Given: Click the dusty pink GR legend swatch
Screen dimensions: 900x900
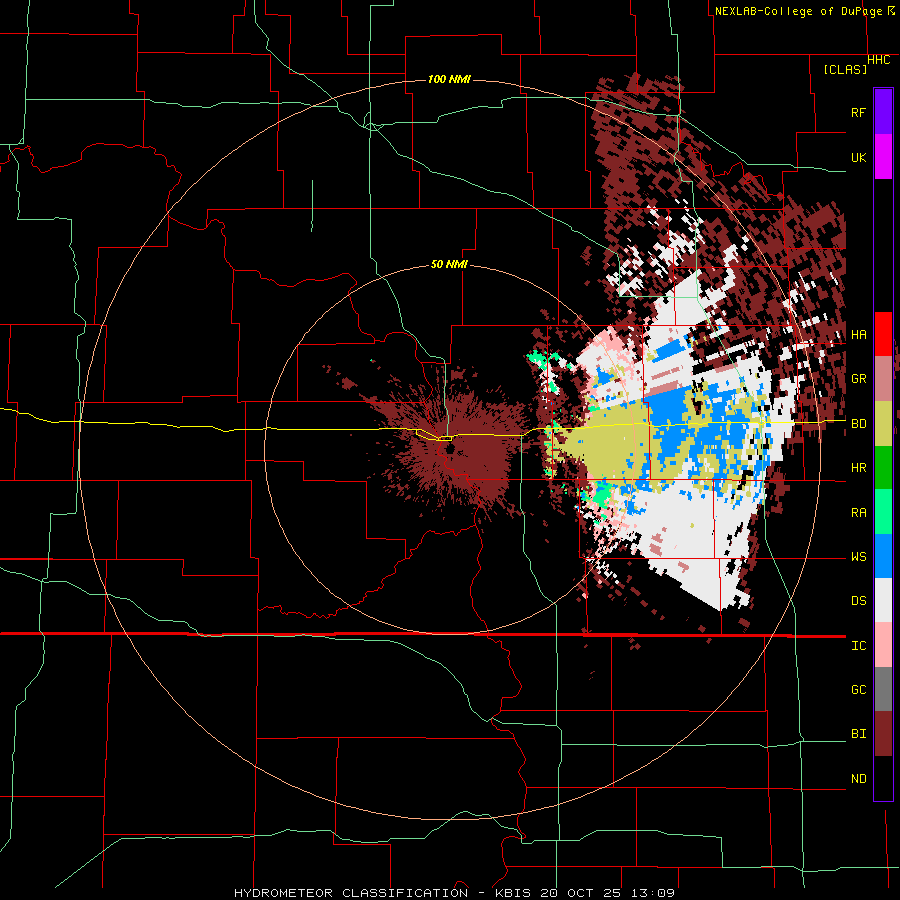Looking at the screenshot, I should (883, 379).
